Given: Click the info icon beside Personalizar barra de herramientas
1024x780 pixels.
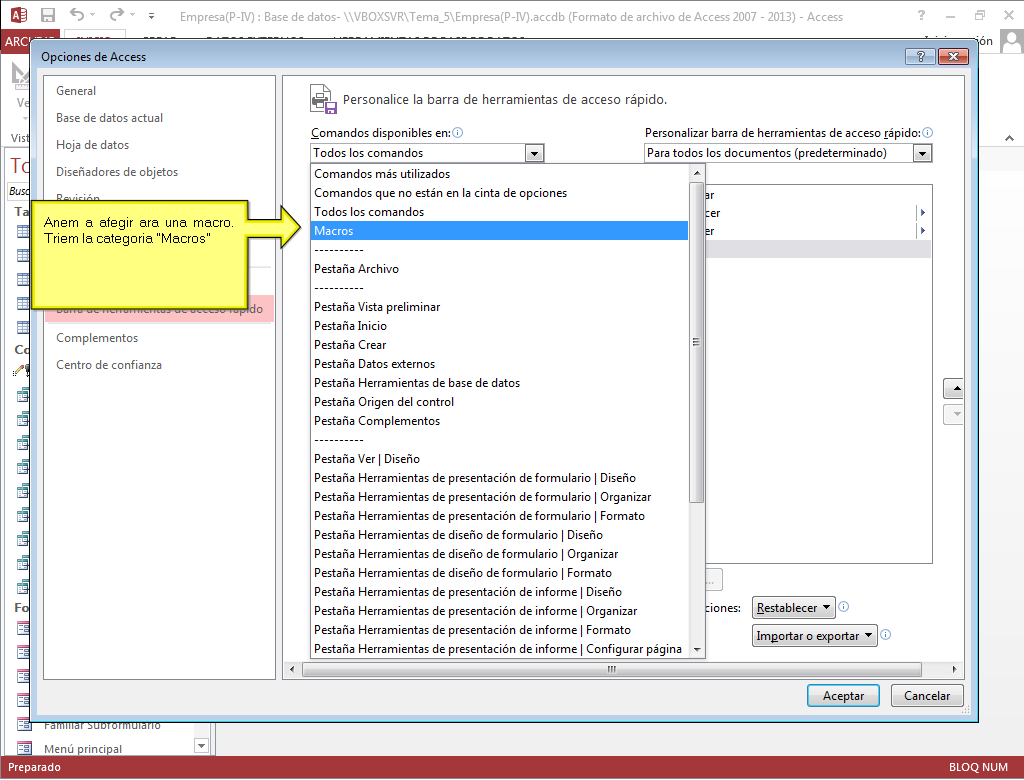Looking at the screenshot, I should click(x=927, y=133).
